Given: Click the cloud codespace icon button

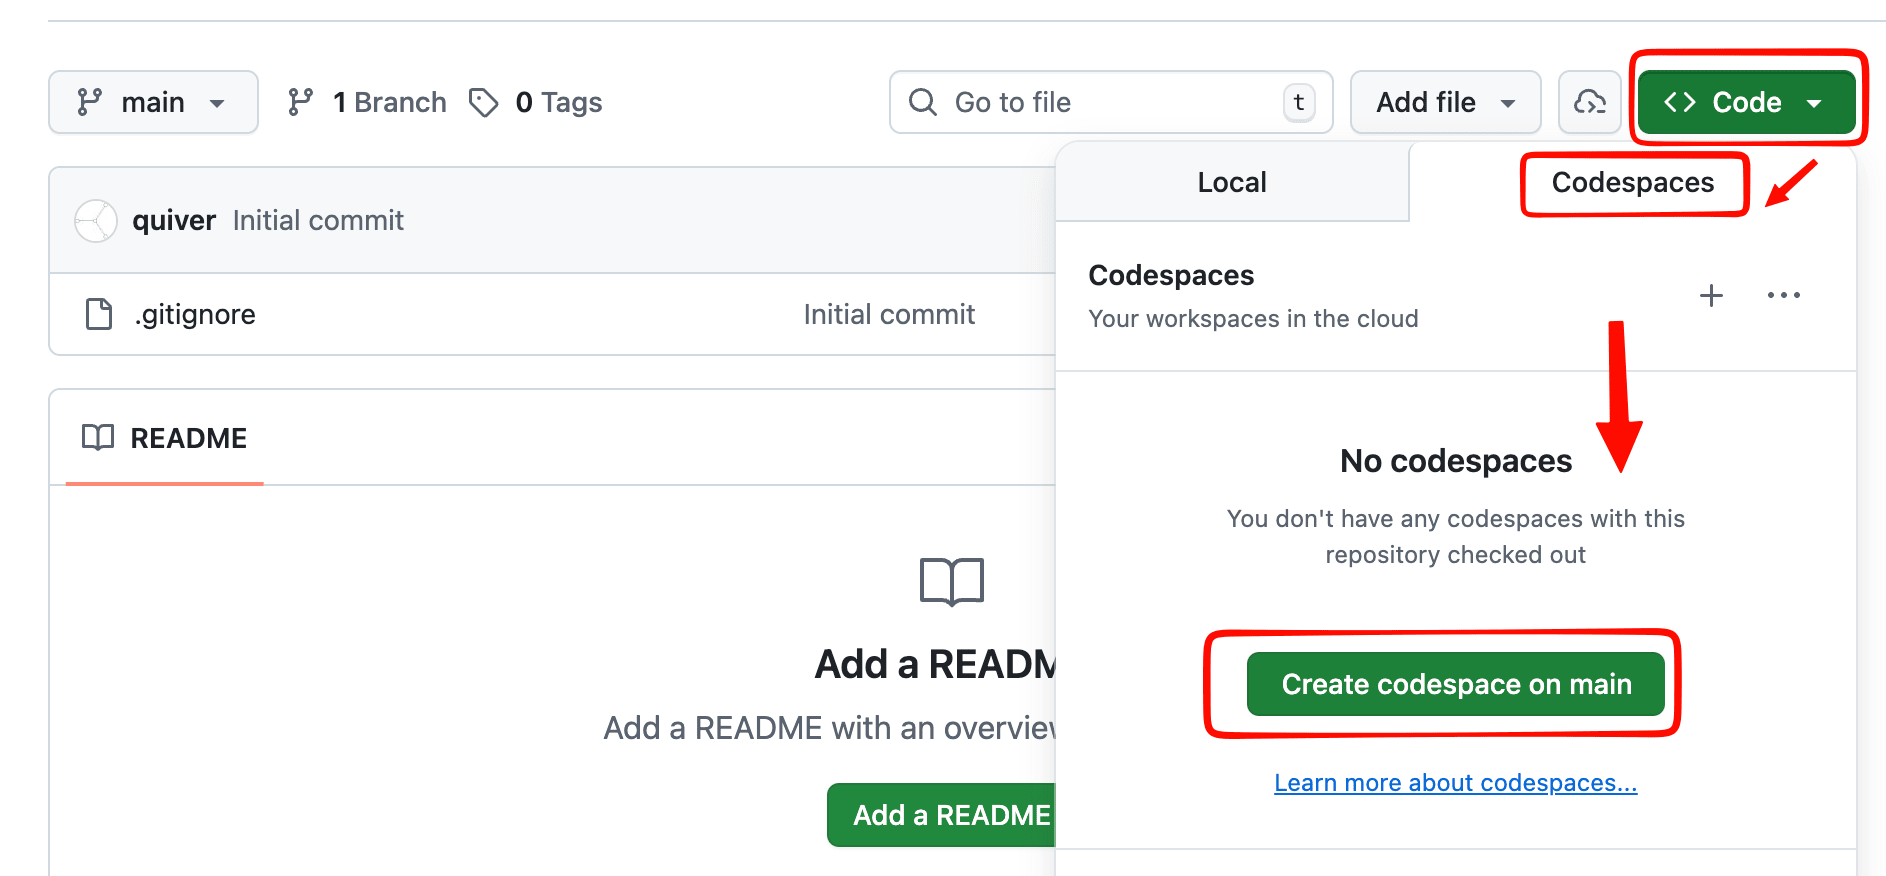Looking at the screenshot, I should (x=1589, y=102).
